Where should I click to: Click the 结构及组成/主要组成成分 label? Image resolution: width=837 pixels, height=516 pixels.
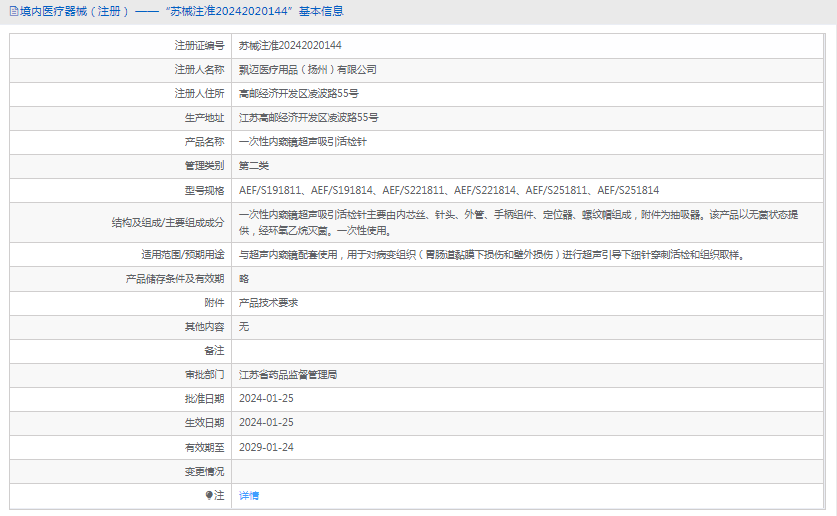pyautogui.click(x=168, y=223)
